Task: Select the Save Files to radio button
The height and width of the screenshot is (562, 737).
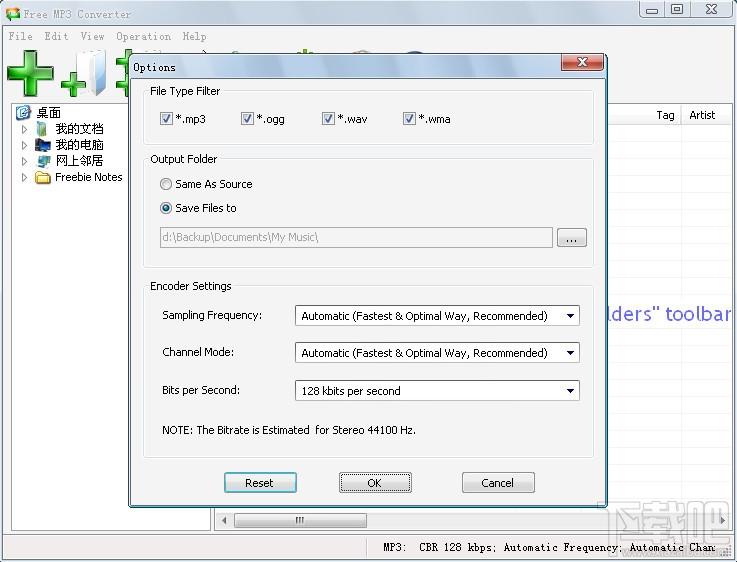Action: (165, 208)
